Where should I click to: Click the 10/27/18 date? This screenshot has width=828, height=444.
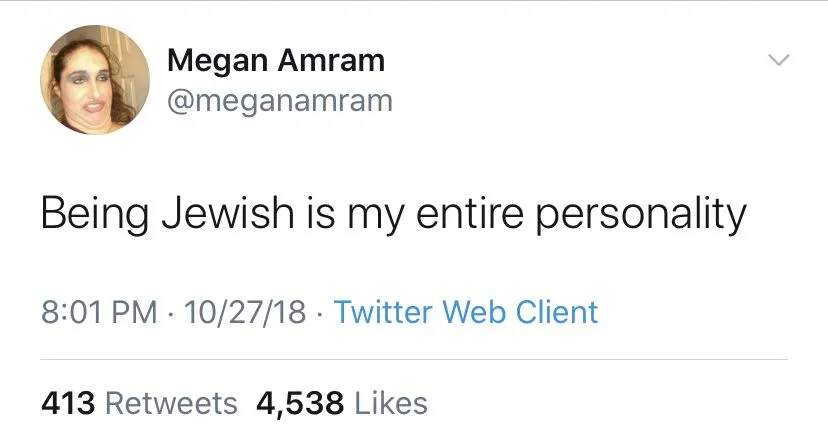(244, 312)
